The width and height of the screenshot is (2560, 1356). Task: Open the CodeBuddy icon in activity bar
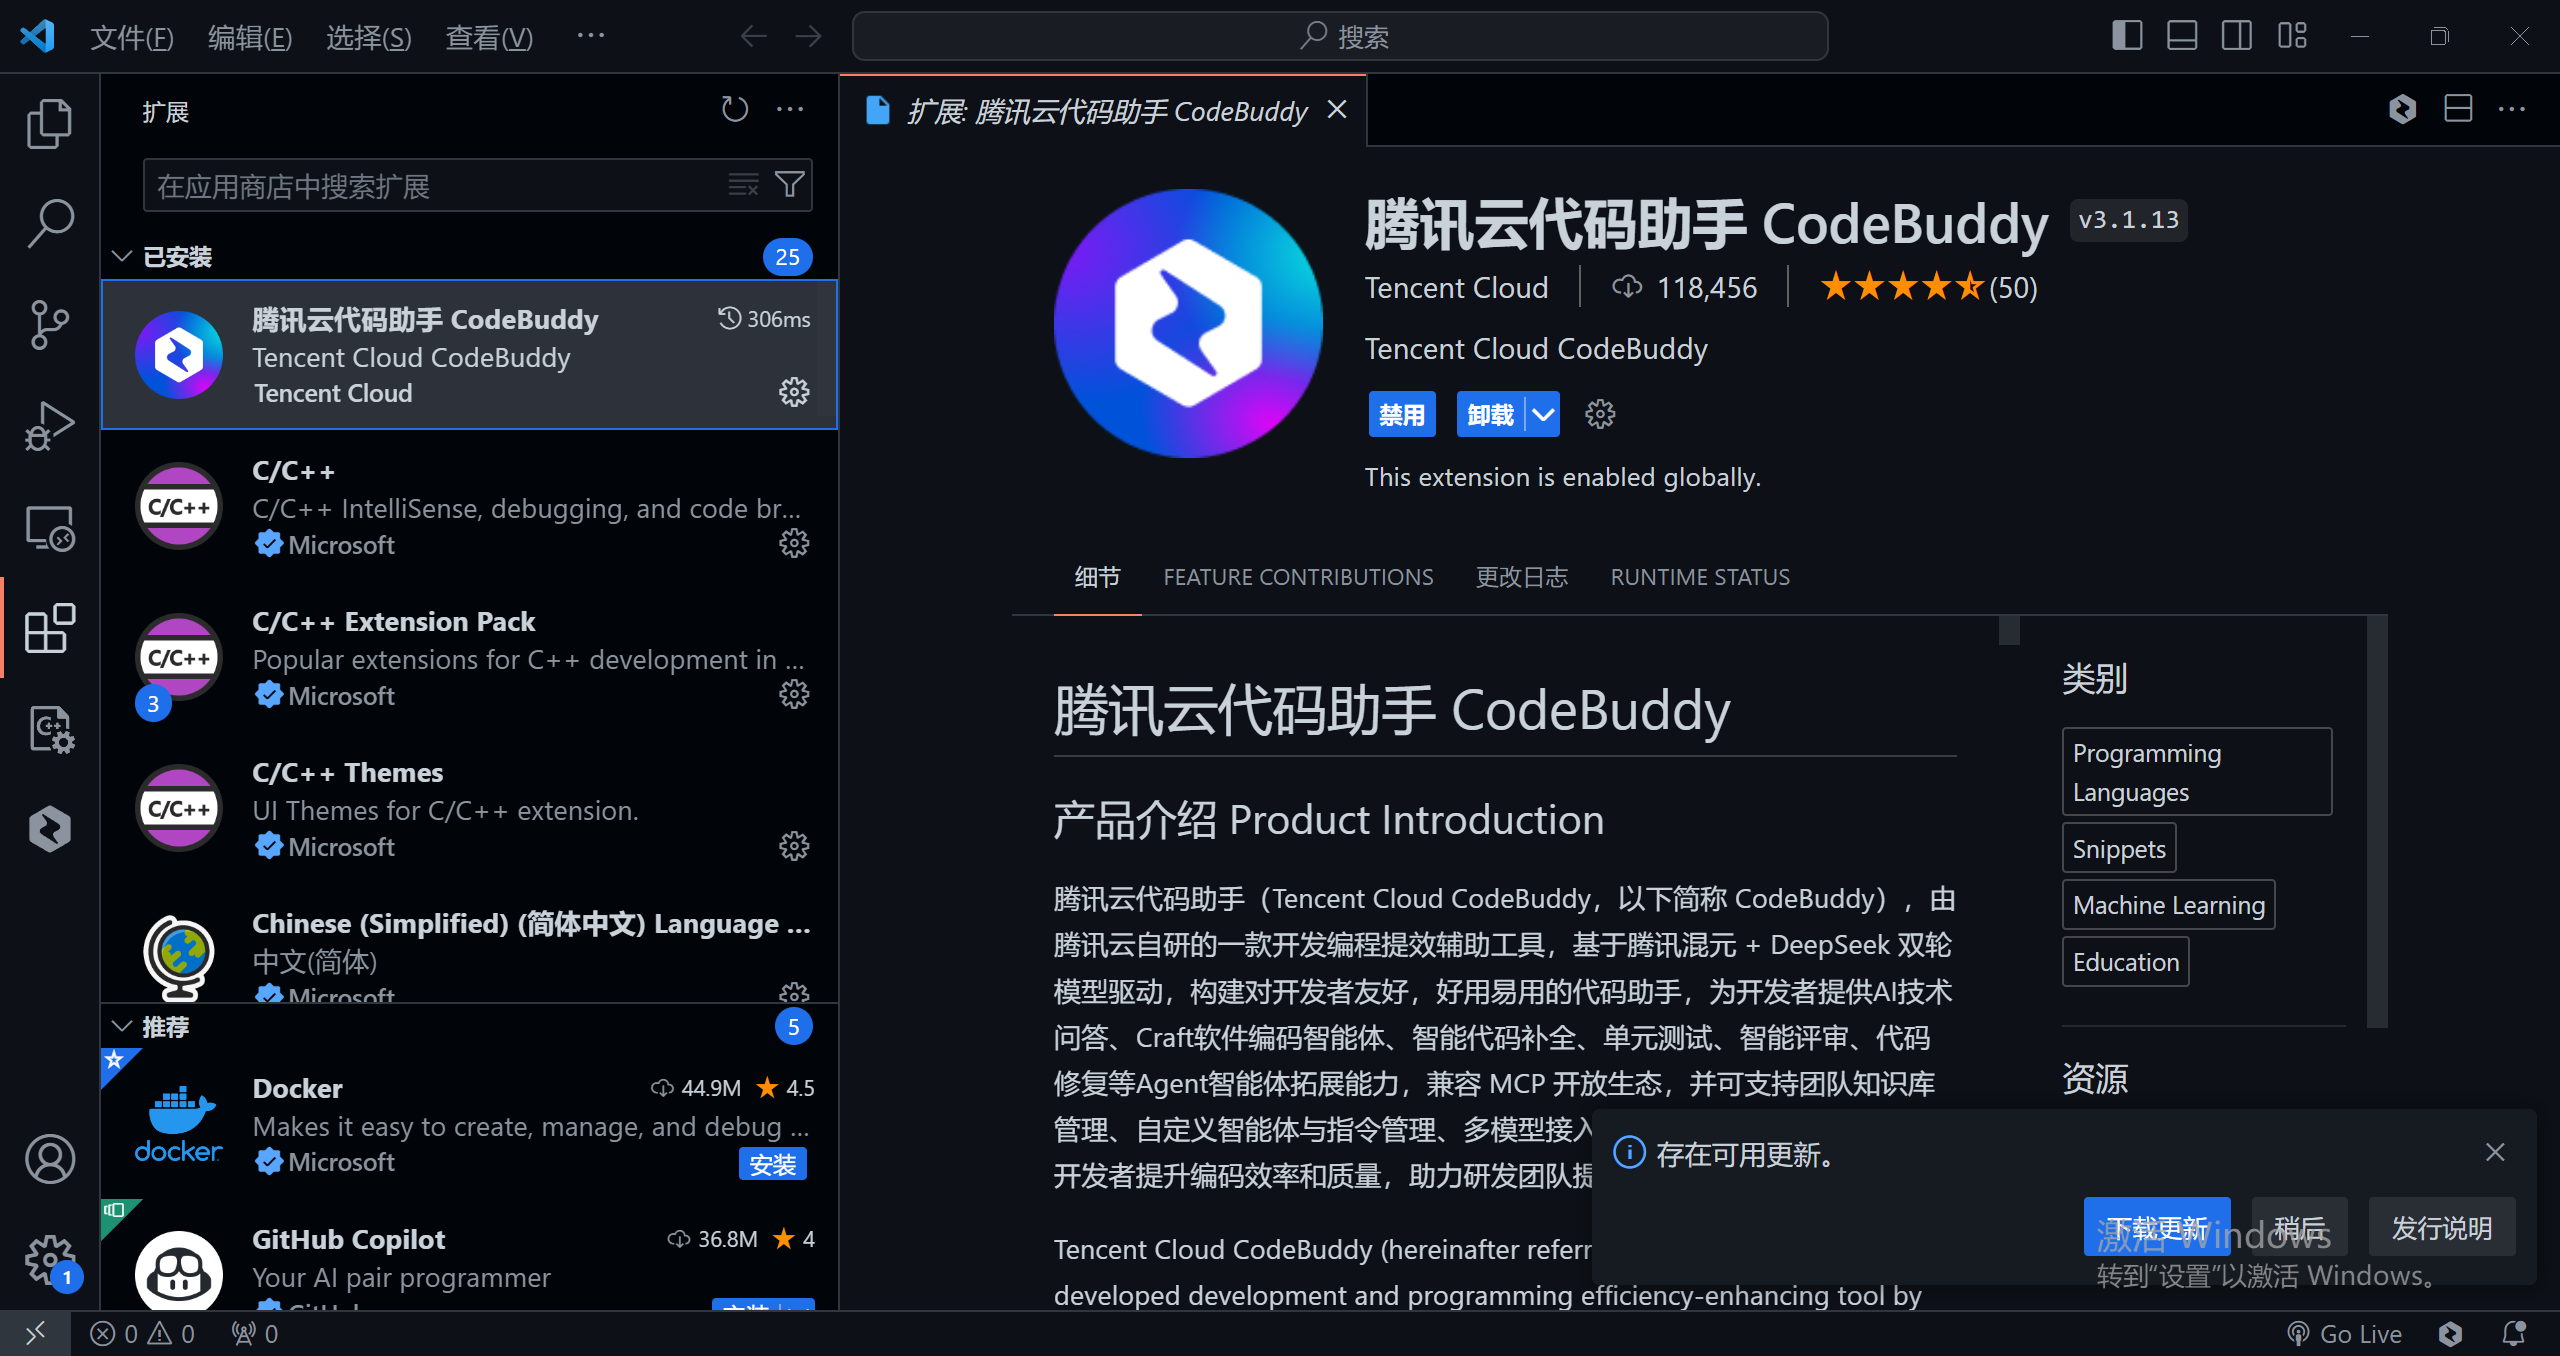point(49,829)
